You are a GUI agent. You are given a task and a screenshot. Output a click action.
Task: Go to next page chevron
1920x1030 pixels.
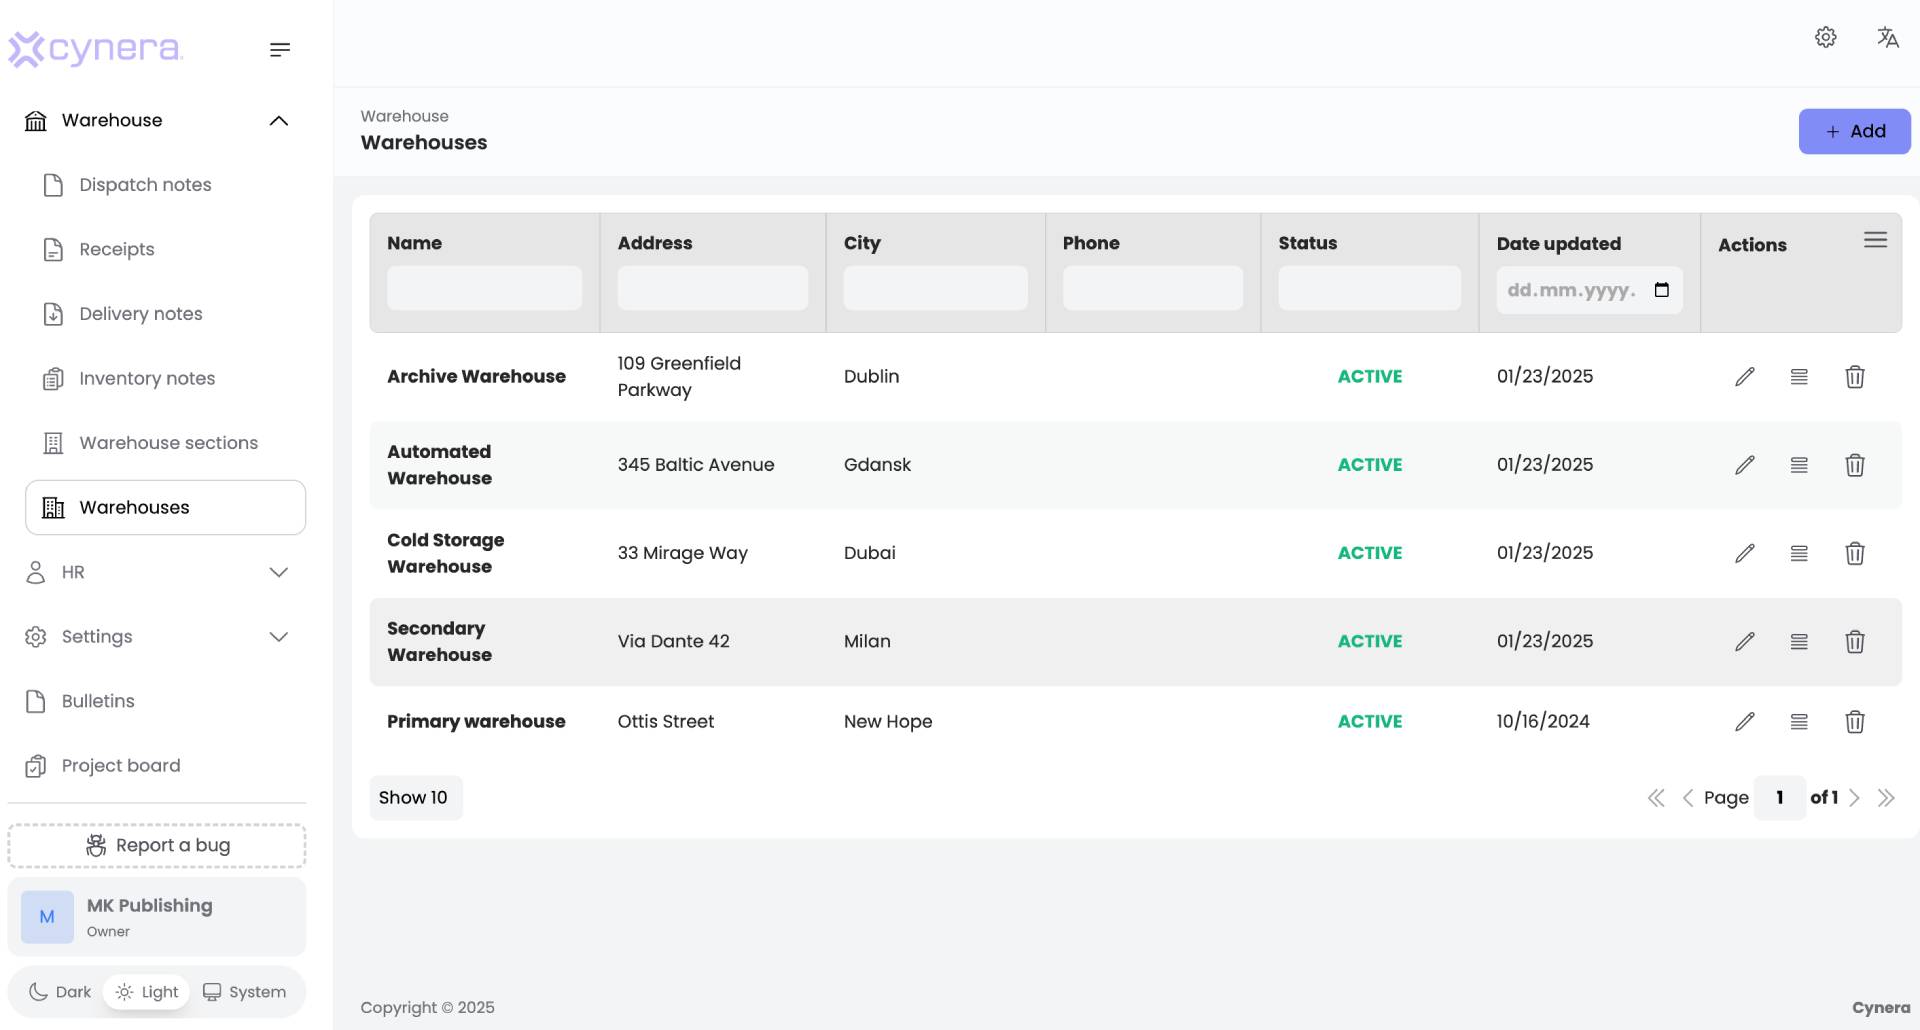(1854, 798)
